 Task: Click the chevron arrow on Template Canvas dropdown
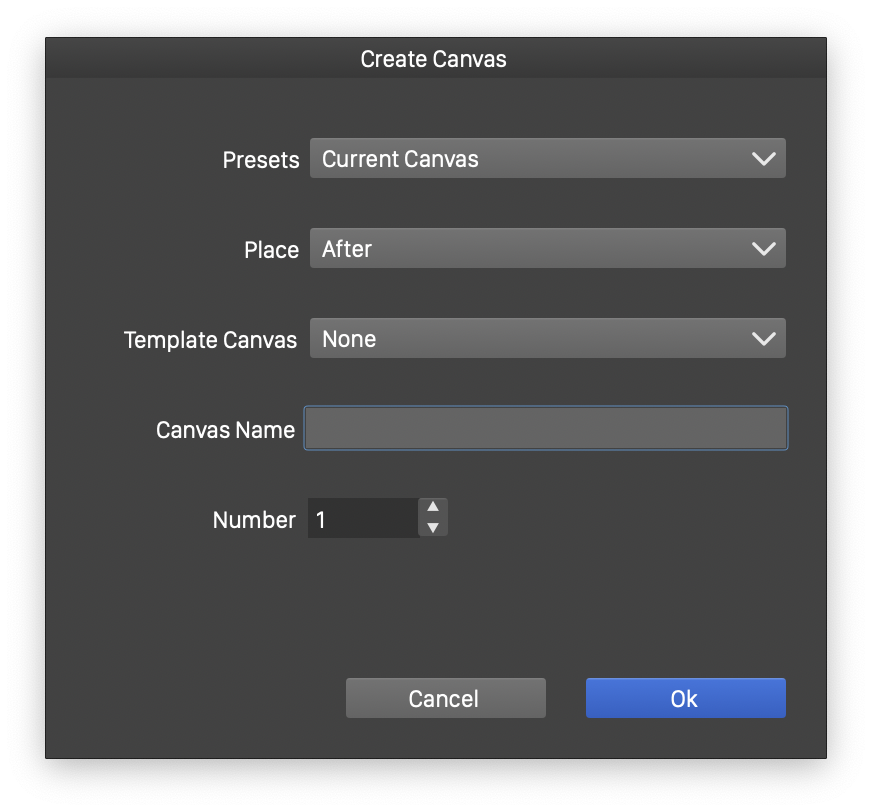pos(763,339)
